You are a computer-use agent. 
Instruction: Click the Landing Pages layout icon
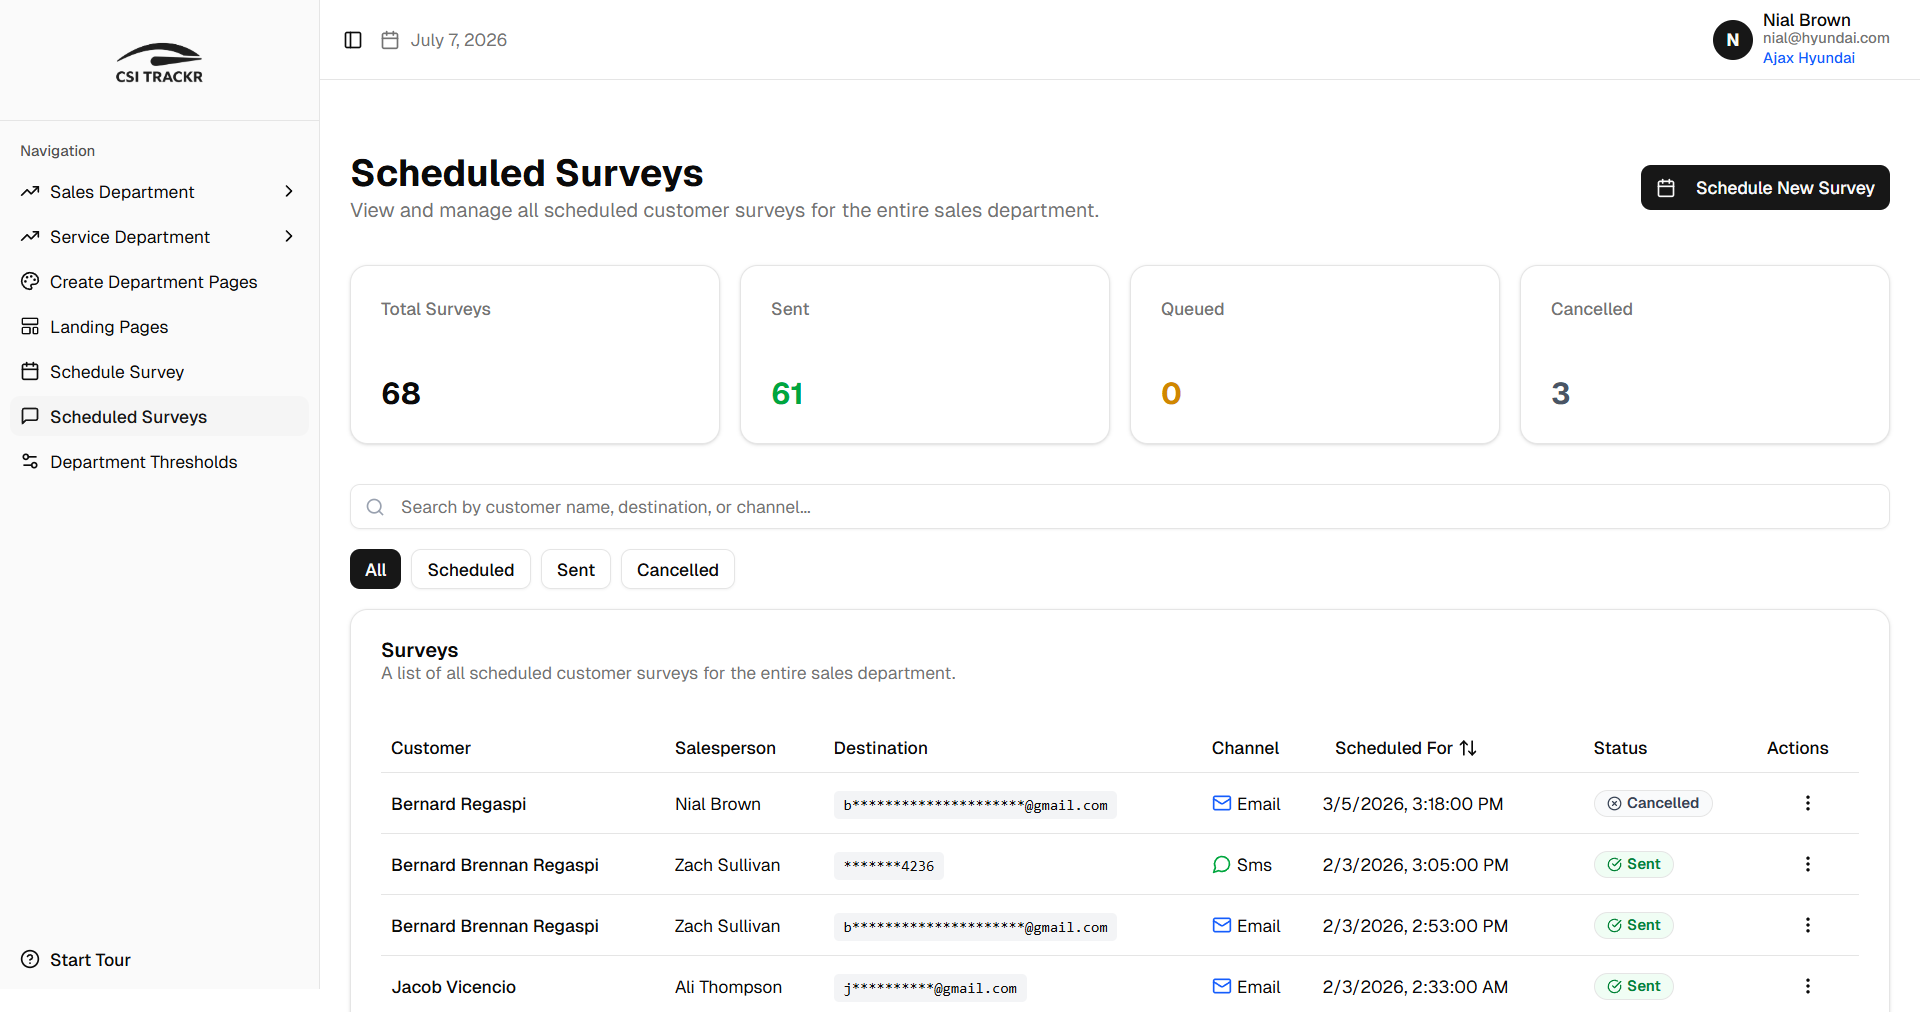point(30,326)
